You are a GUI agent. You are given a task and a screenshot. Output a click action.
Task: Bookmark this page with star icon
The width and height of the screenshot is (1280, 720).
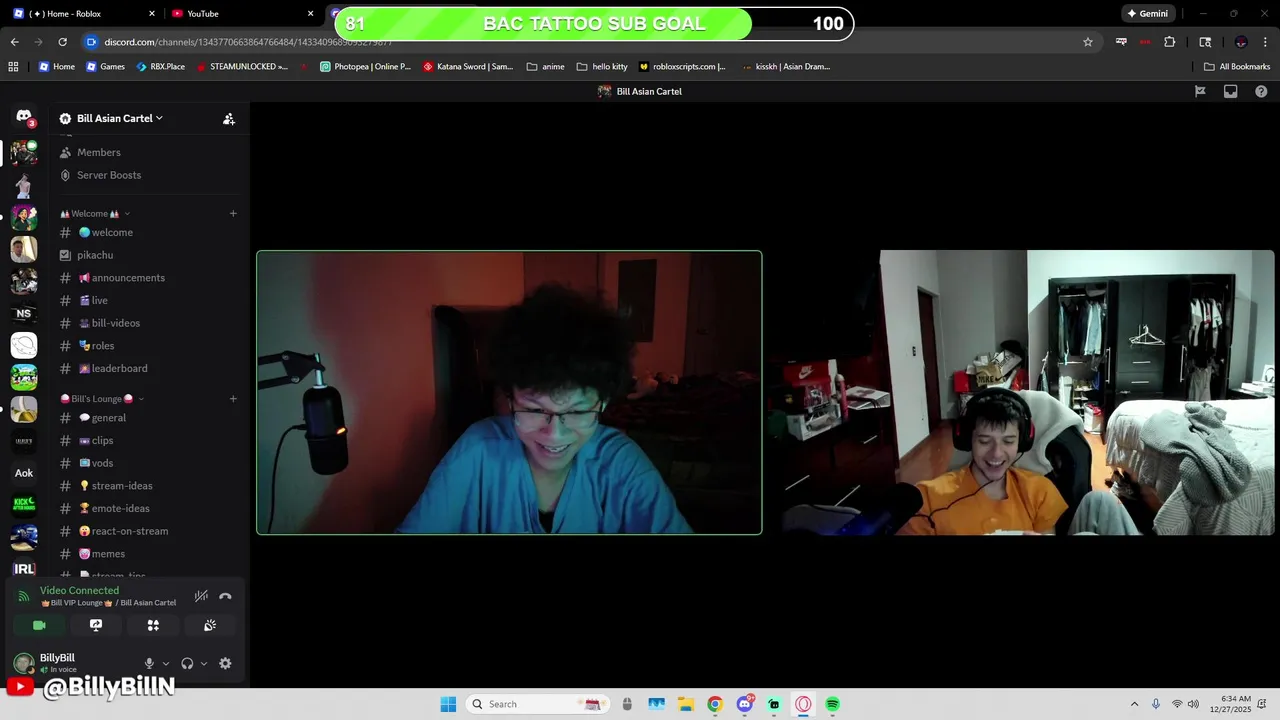pos(1088,42)
